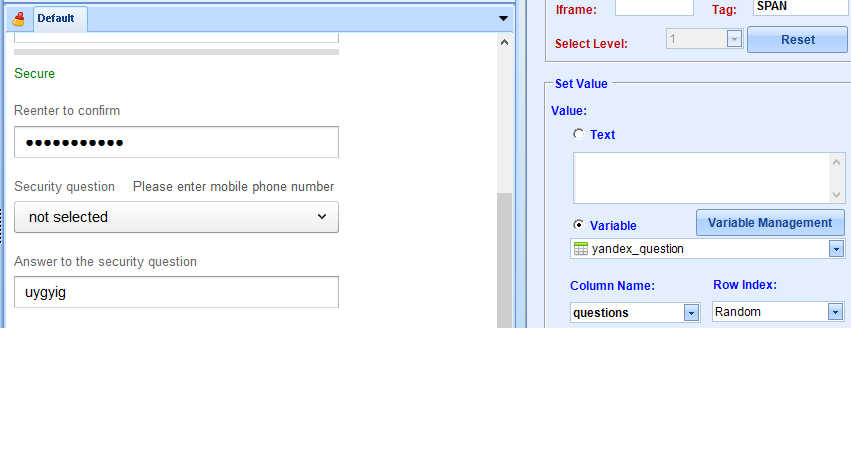Click the app icon beside the Default tab
This screenshot has height=460, width=851.
click(17, 18)
